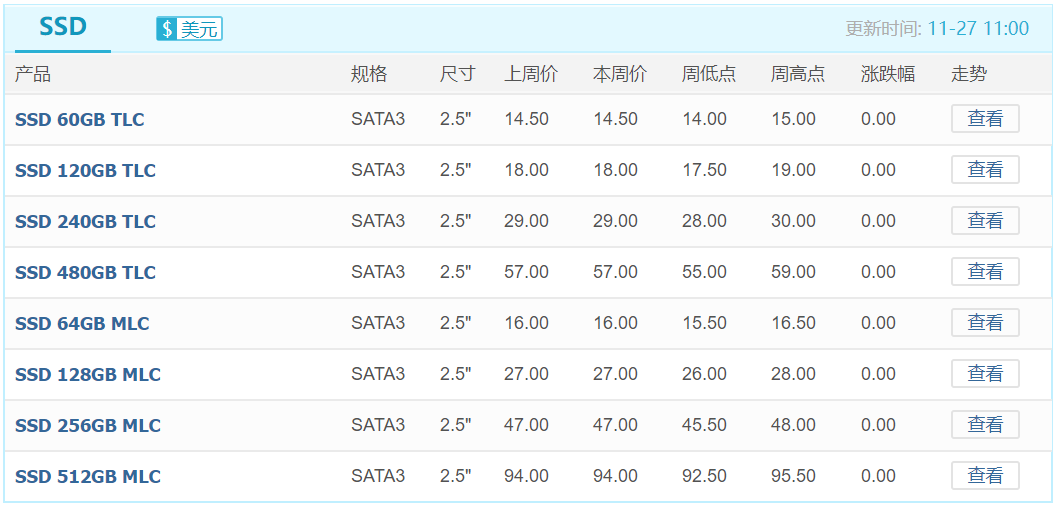View trend for SSD 64GB MLC
This screenshot has height=509, width=1059.
pyautogui.click(x=985, y=323)
